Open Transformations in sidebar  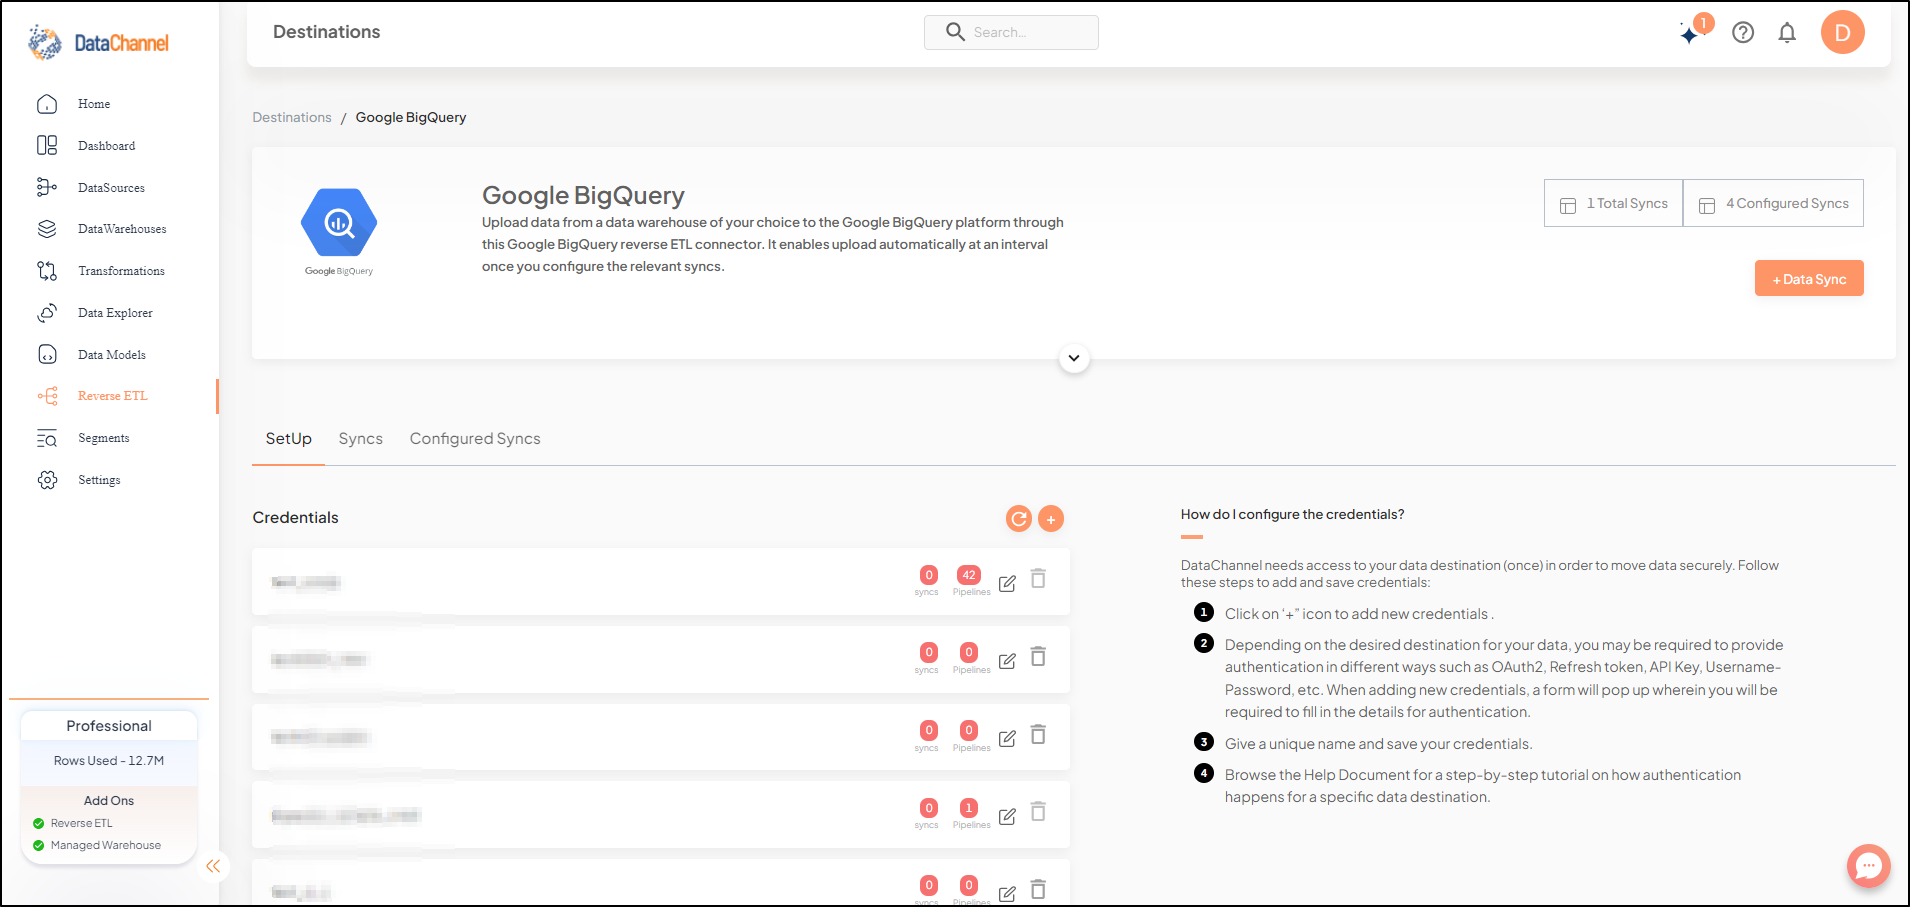[121, 271]
